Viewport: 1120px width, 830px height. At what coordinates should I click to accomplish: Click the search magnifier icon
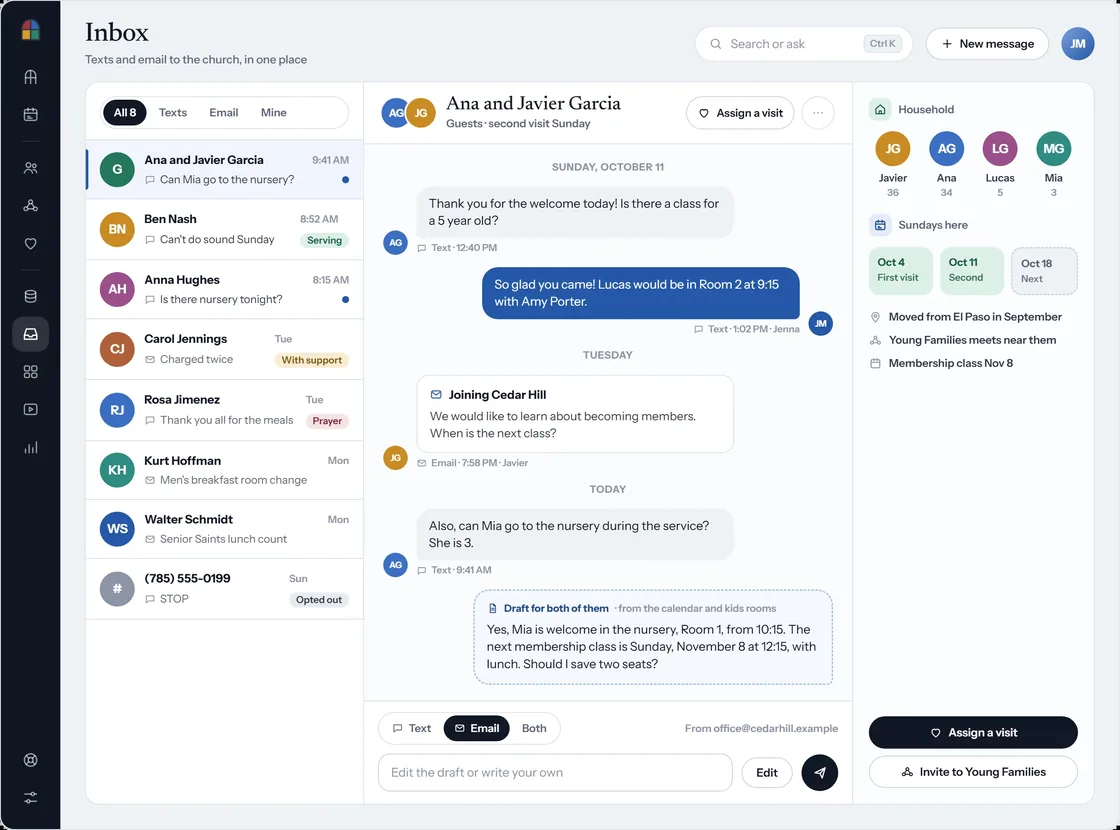(715, 44)
